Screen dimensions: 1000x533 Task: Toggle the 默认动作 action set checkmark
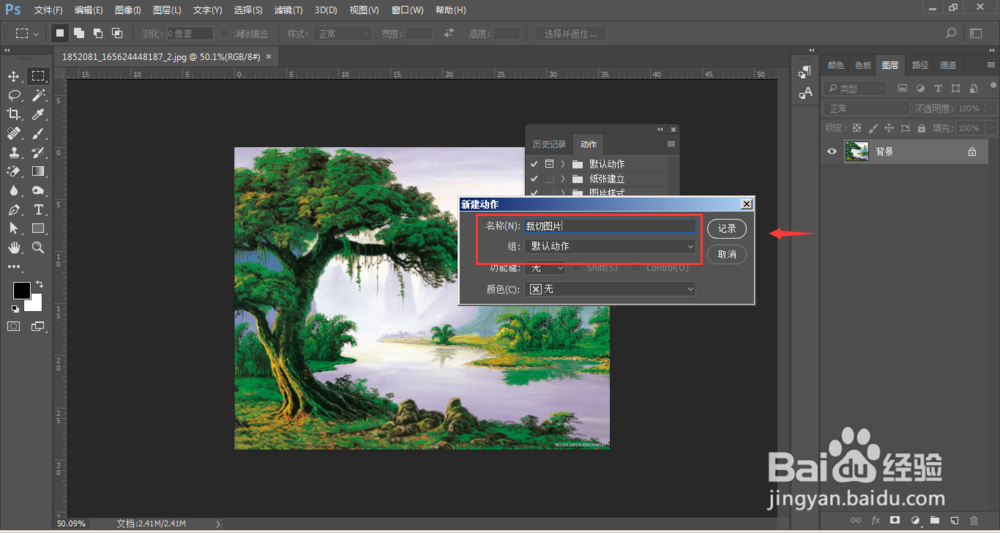click(534, 164)
